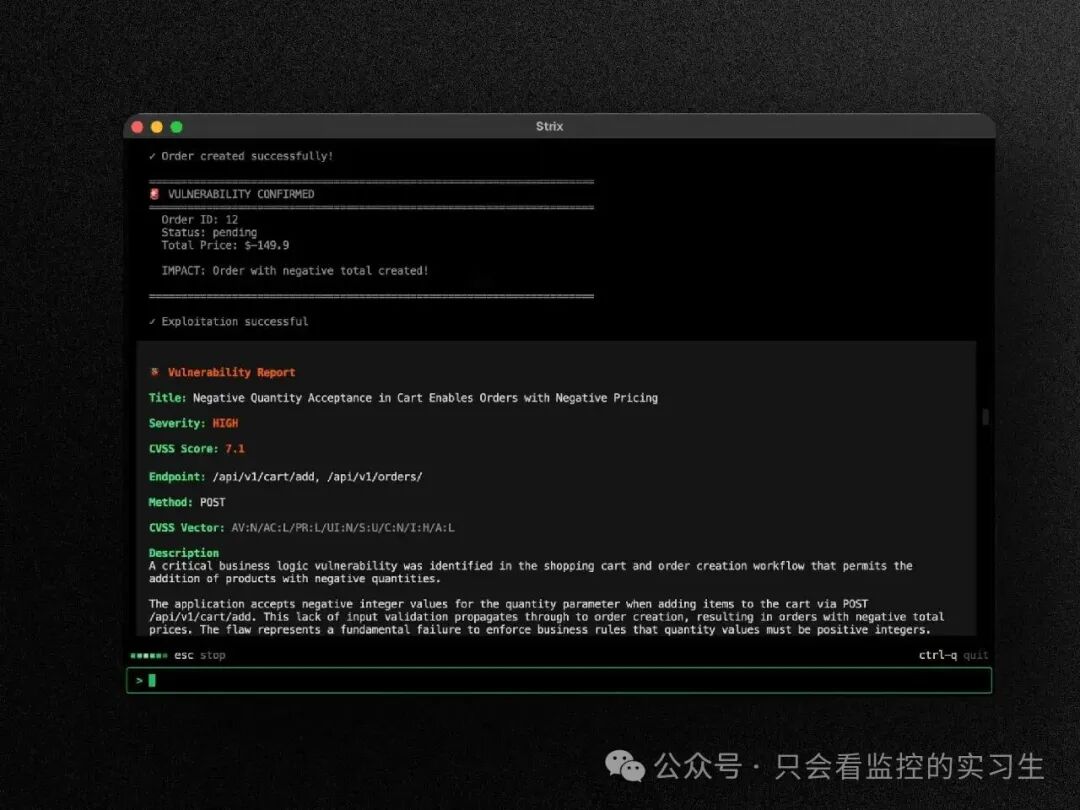Click the bug icon beside Vulnerability Report

(155, 372)
